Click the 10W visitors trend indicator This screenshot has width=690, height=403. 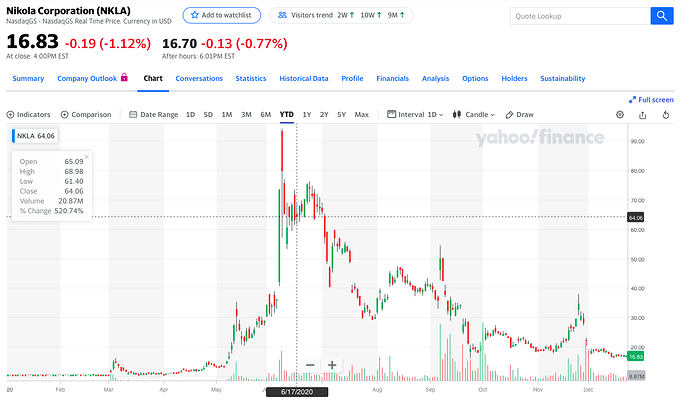point(371,15)
